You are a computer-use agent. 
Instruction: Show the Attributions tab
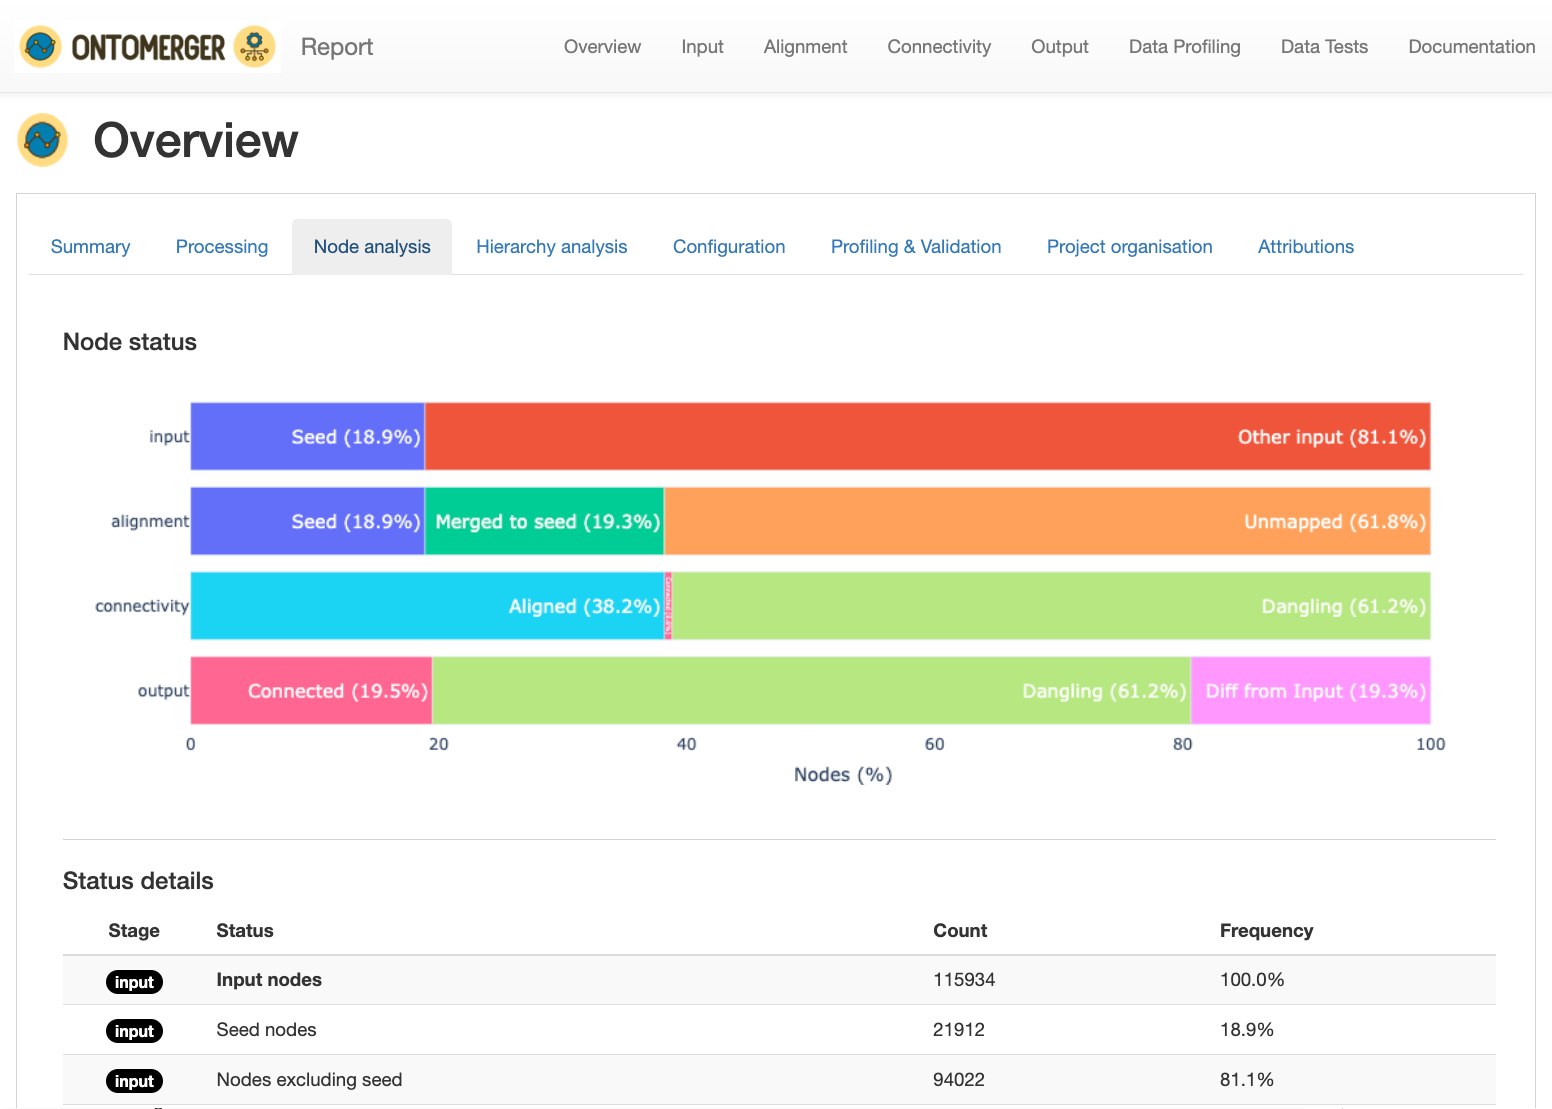tap(1305, 247)
